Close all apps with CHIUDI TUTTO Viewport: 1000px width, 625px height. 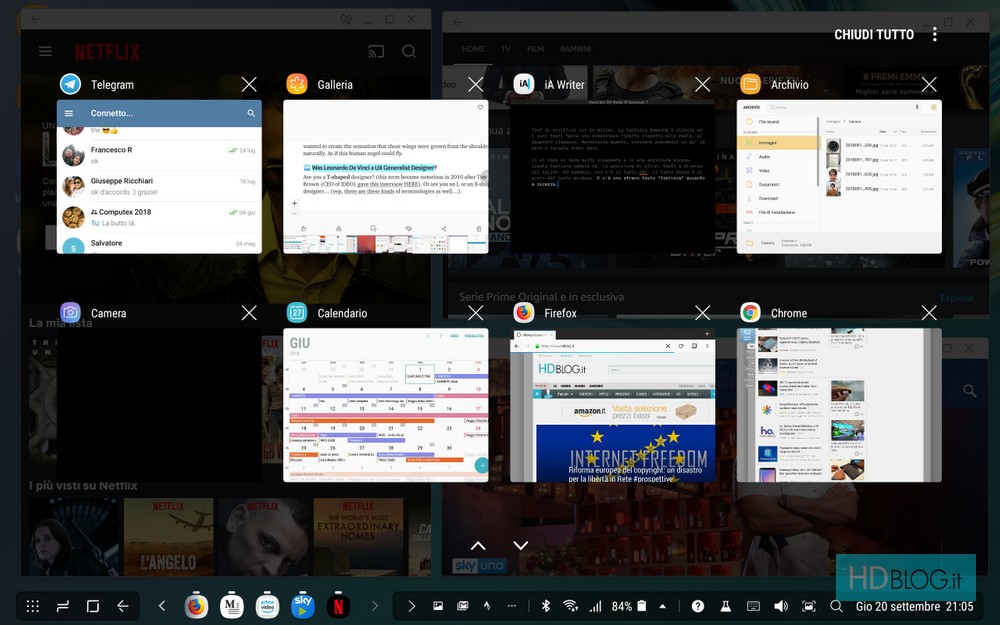tap(874, 34)
